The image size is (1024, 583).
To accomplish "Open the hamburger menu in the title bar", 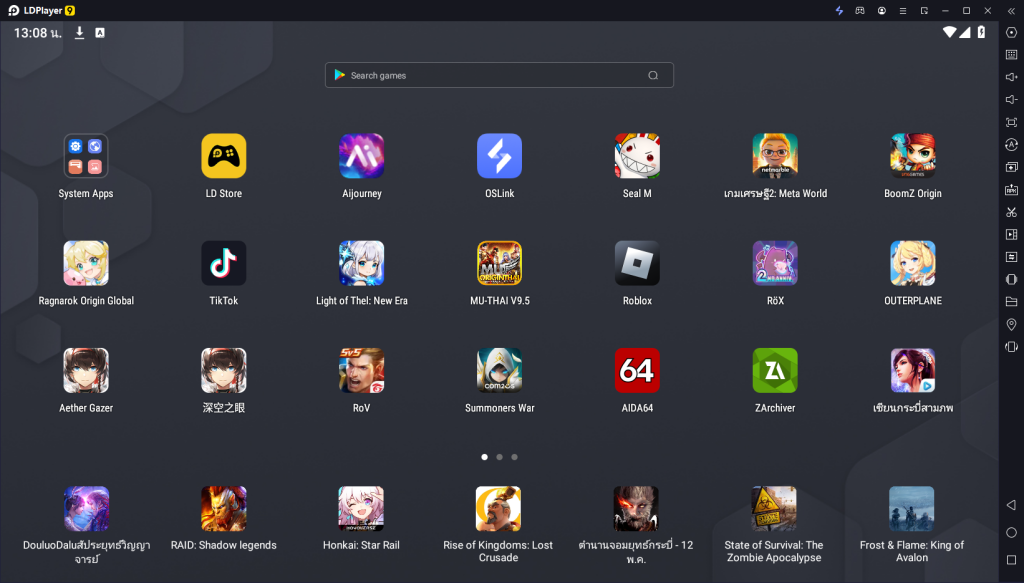I will 901,10.
